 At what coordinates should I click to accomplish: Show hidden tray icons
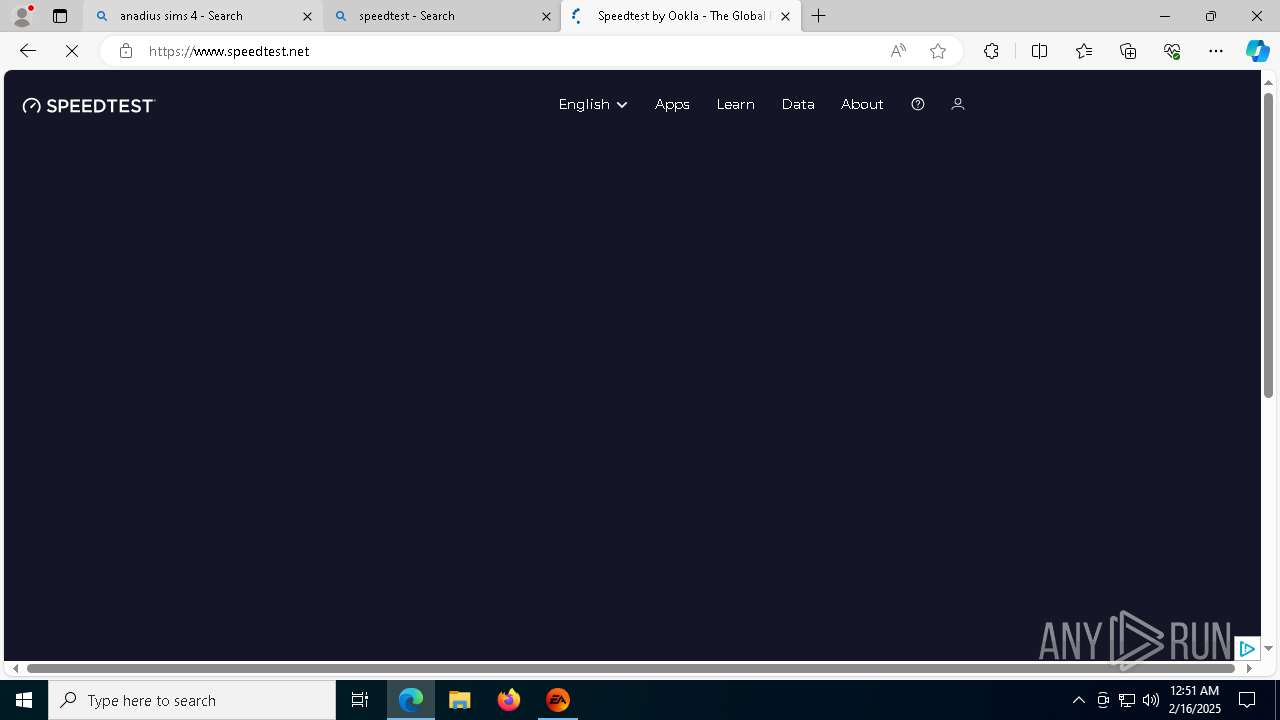point(1078,700)
